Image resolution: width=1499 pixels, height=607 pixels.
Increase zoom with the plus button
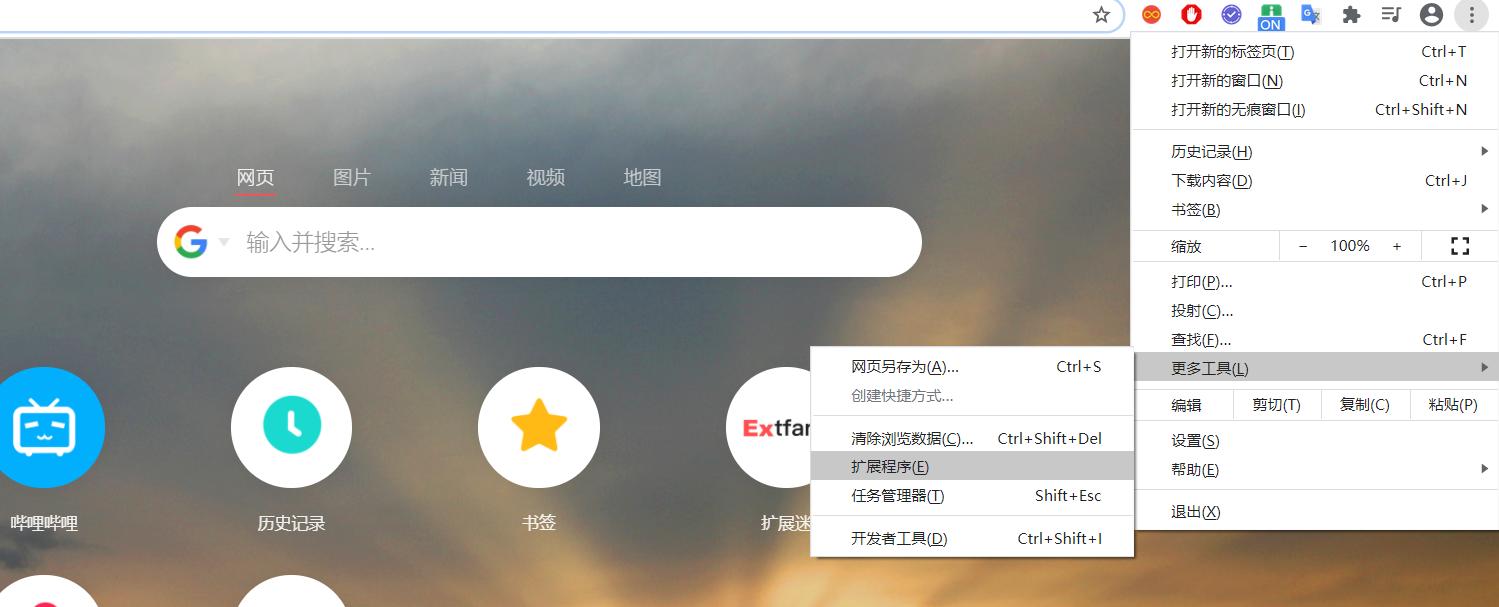click(x=1397, y=246)
